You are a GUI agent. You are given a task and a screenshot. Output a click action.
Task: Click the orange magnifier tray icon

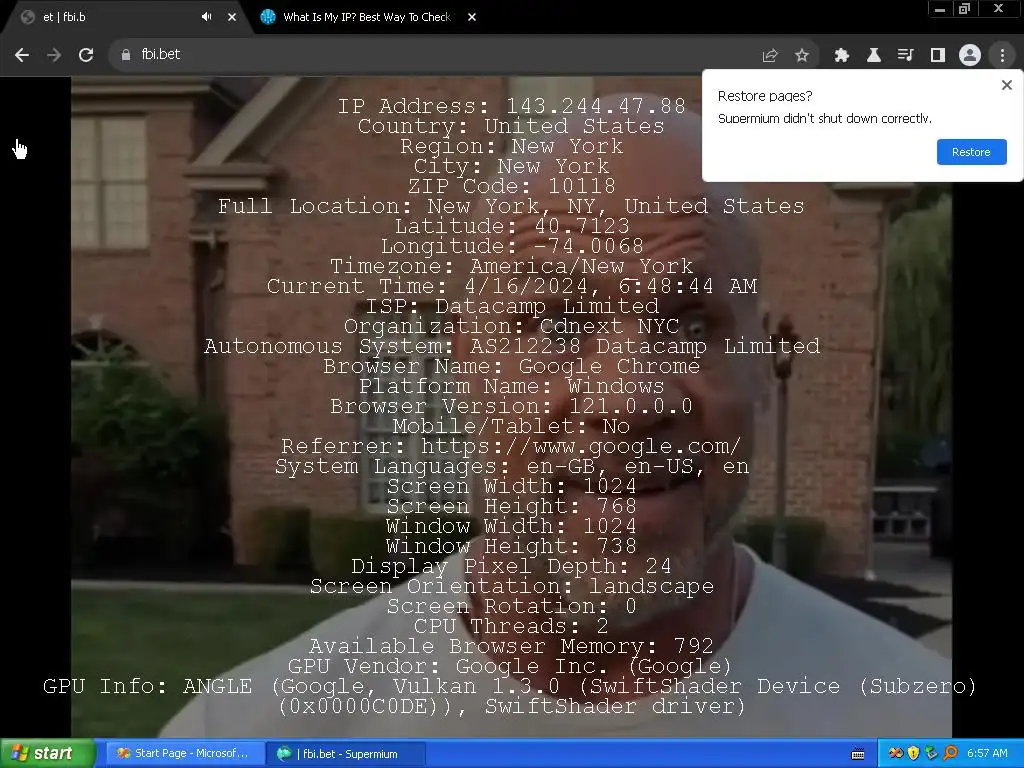[x=950, y=754]
